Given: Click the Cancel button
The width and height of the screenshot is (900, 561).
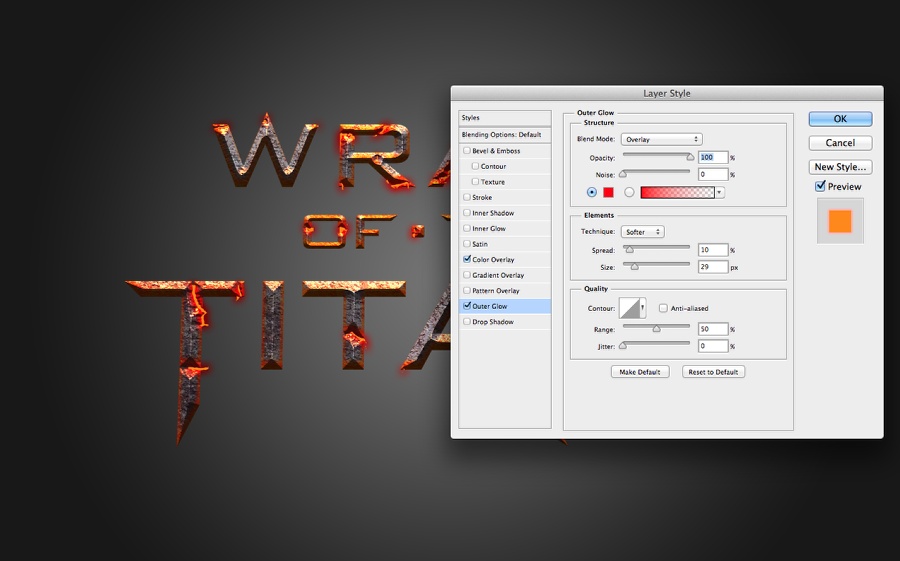Looking at the screenshot, I should coord(840,143).
